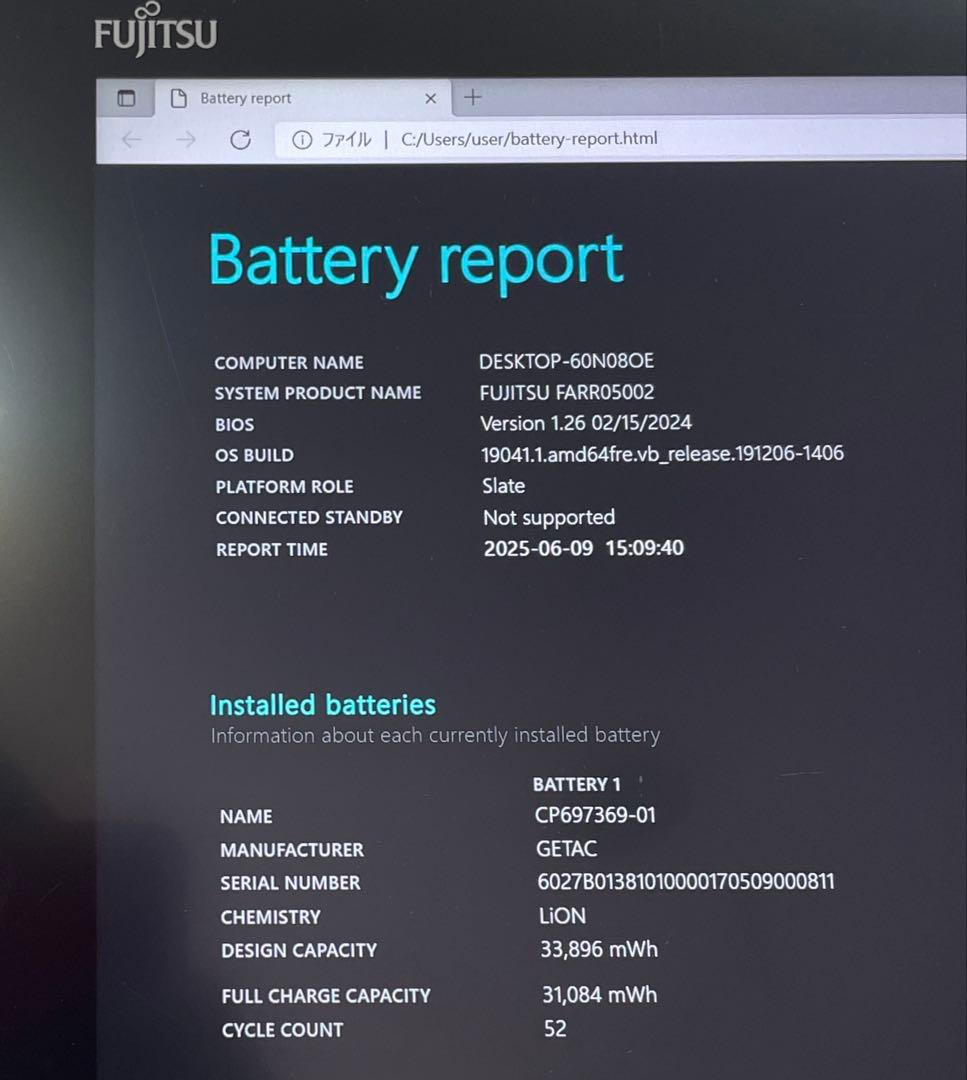Click the CONNECTED STANDBY label
Image resolution: width=967 pixels, height=1080 pixels.
point(309,518)
